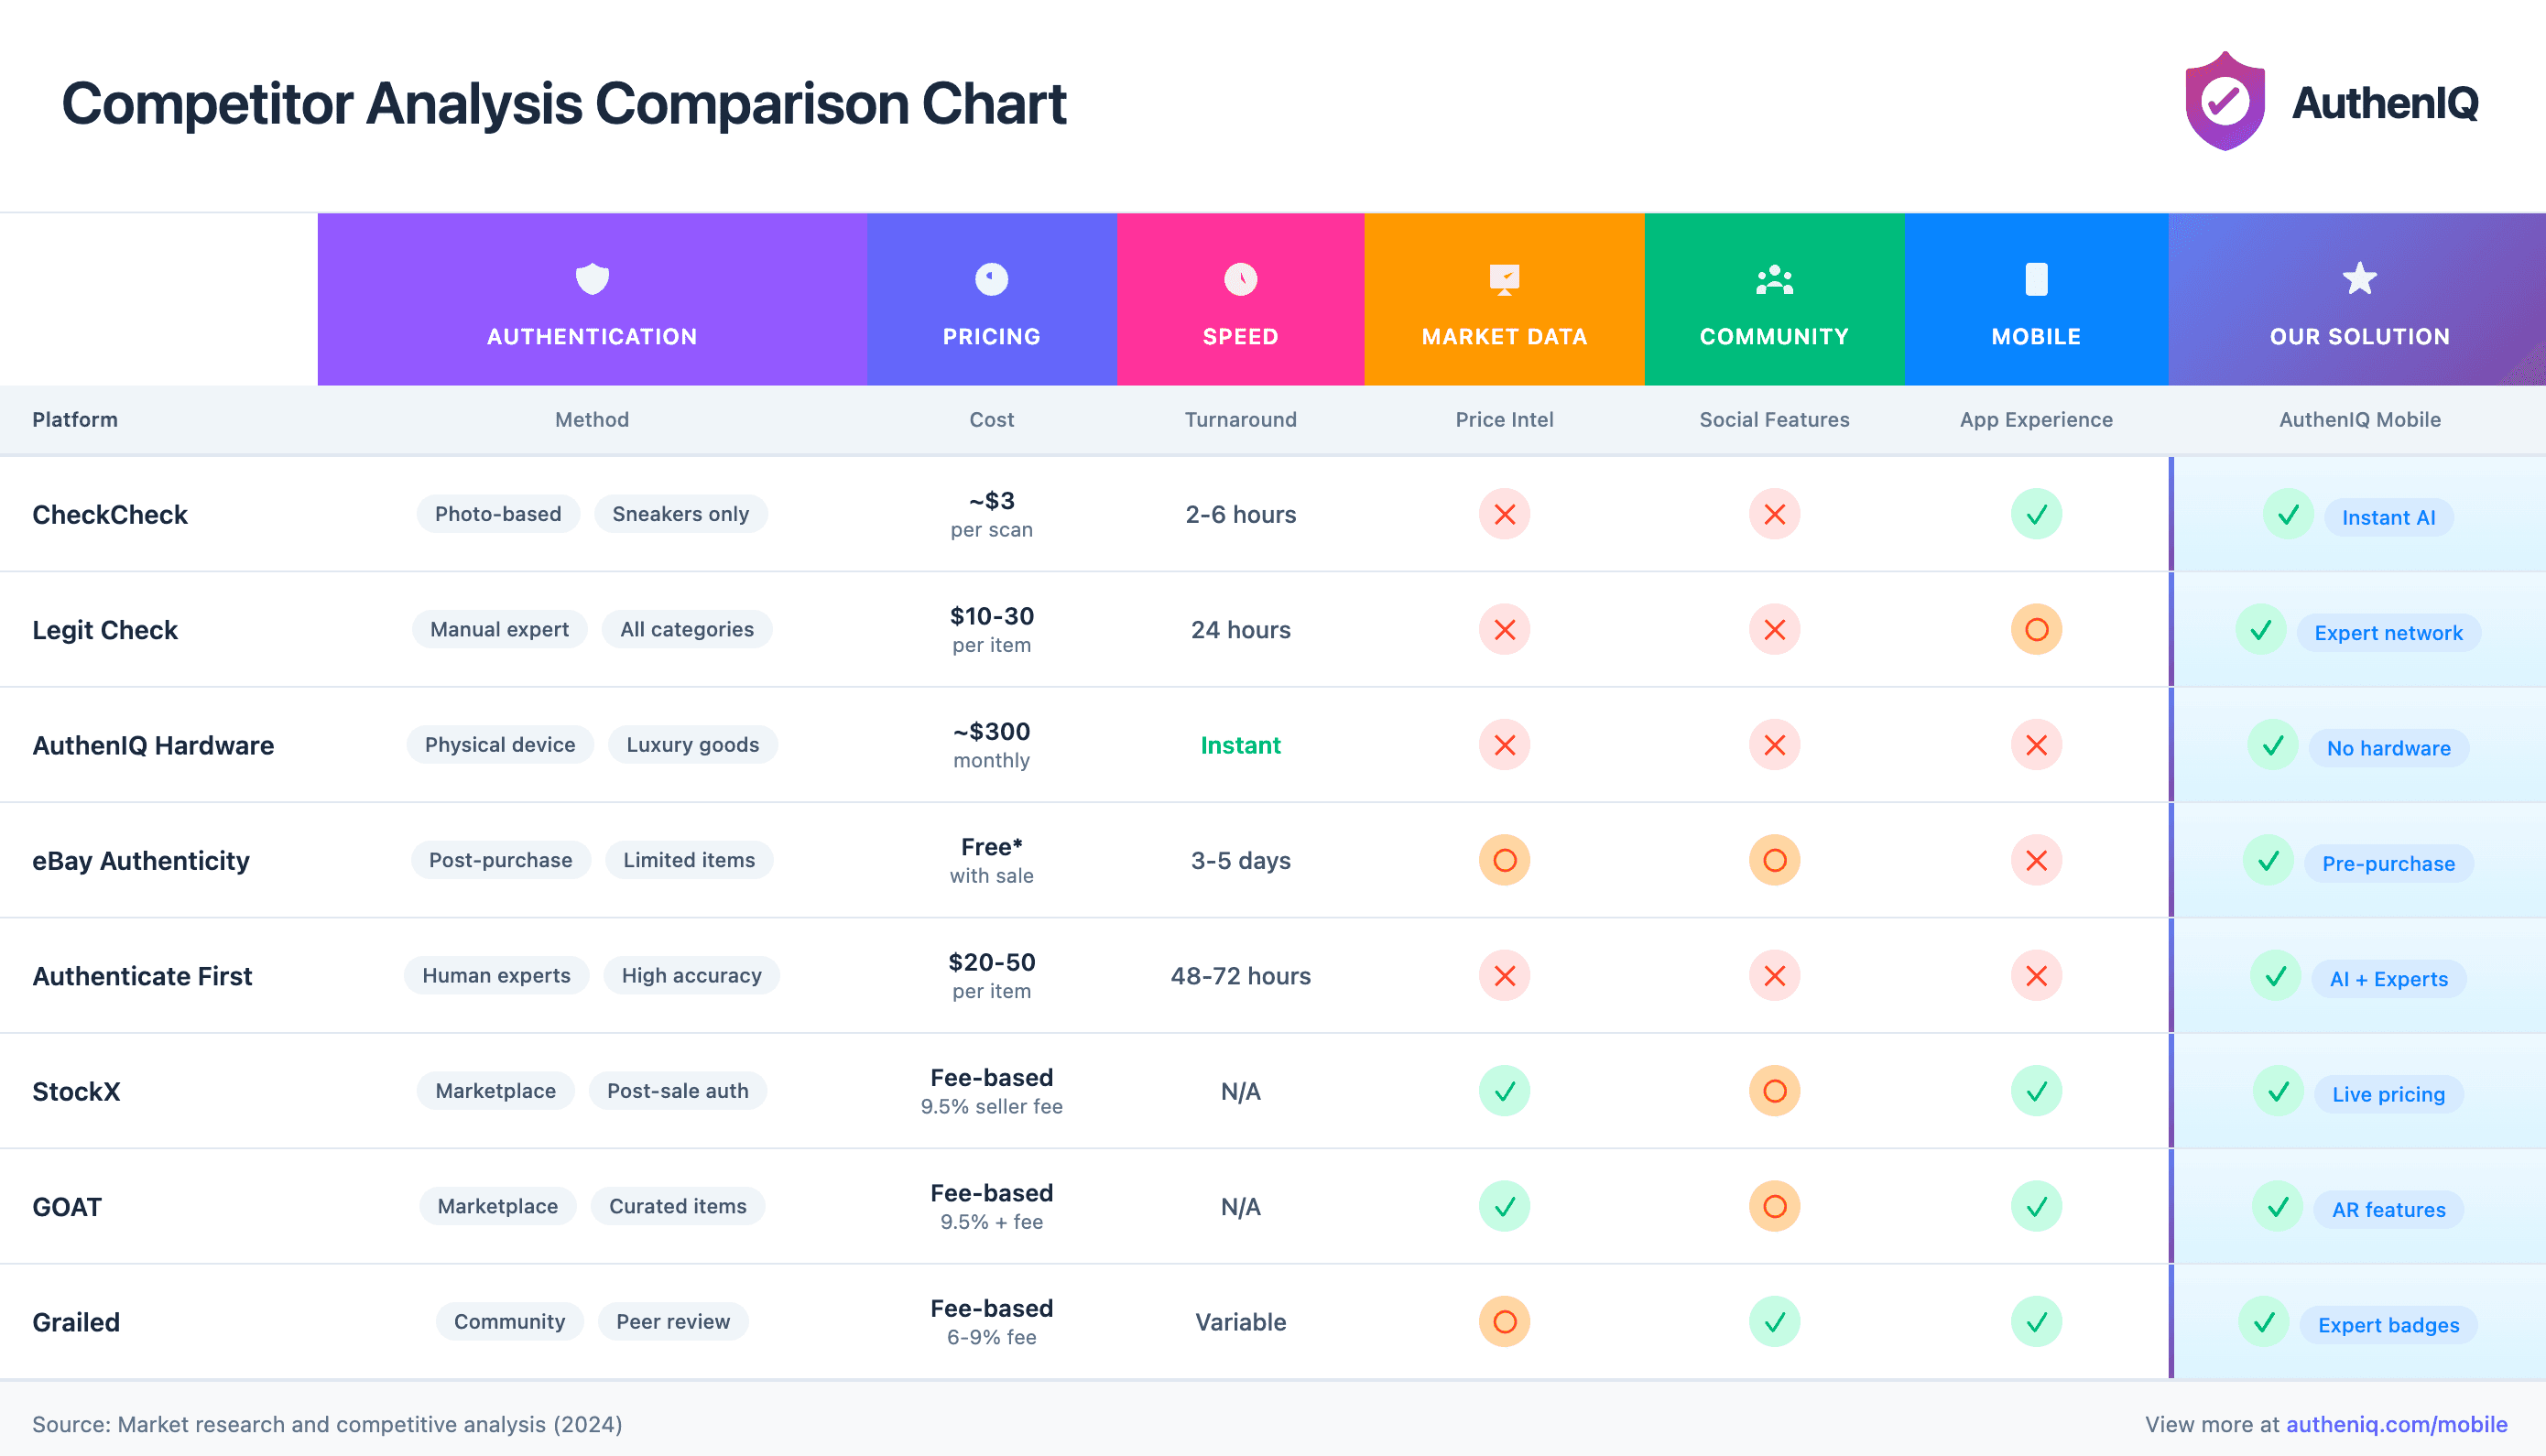Click the phone icon above Mobile
The width and height of the screenshot is (2546, 1456).
point(2036,279)
